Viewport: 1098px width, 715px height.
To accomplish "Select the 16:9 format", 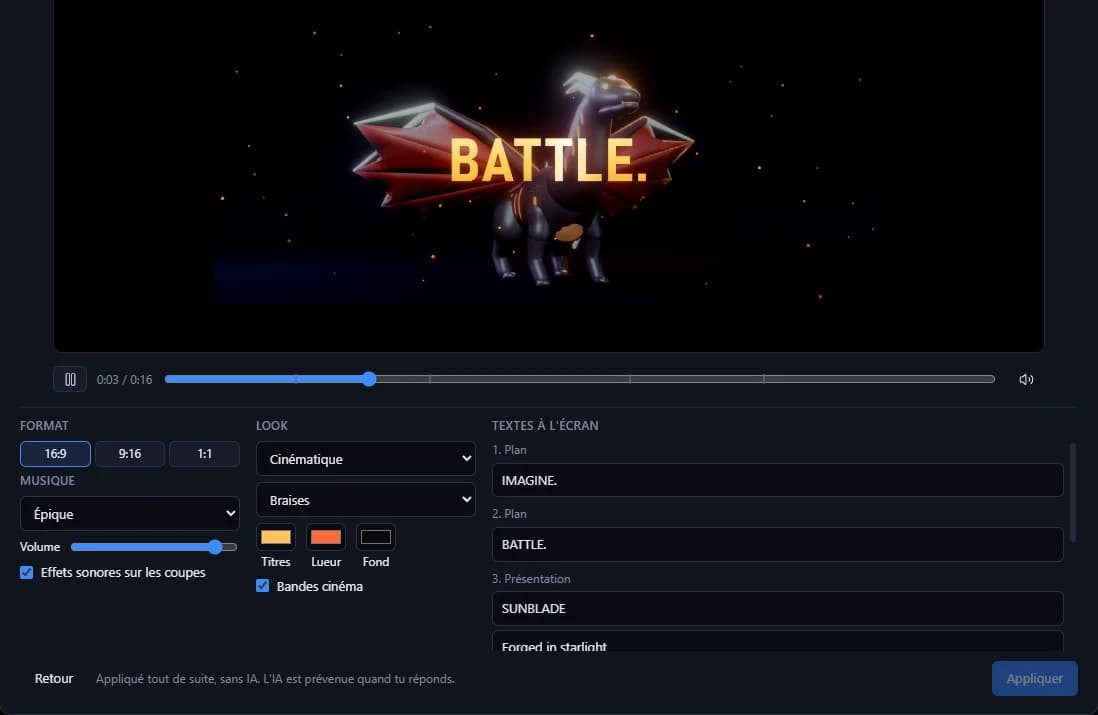I will (x=55, y=454).
